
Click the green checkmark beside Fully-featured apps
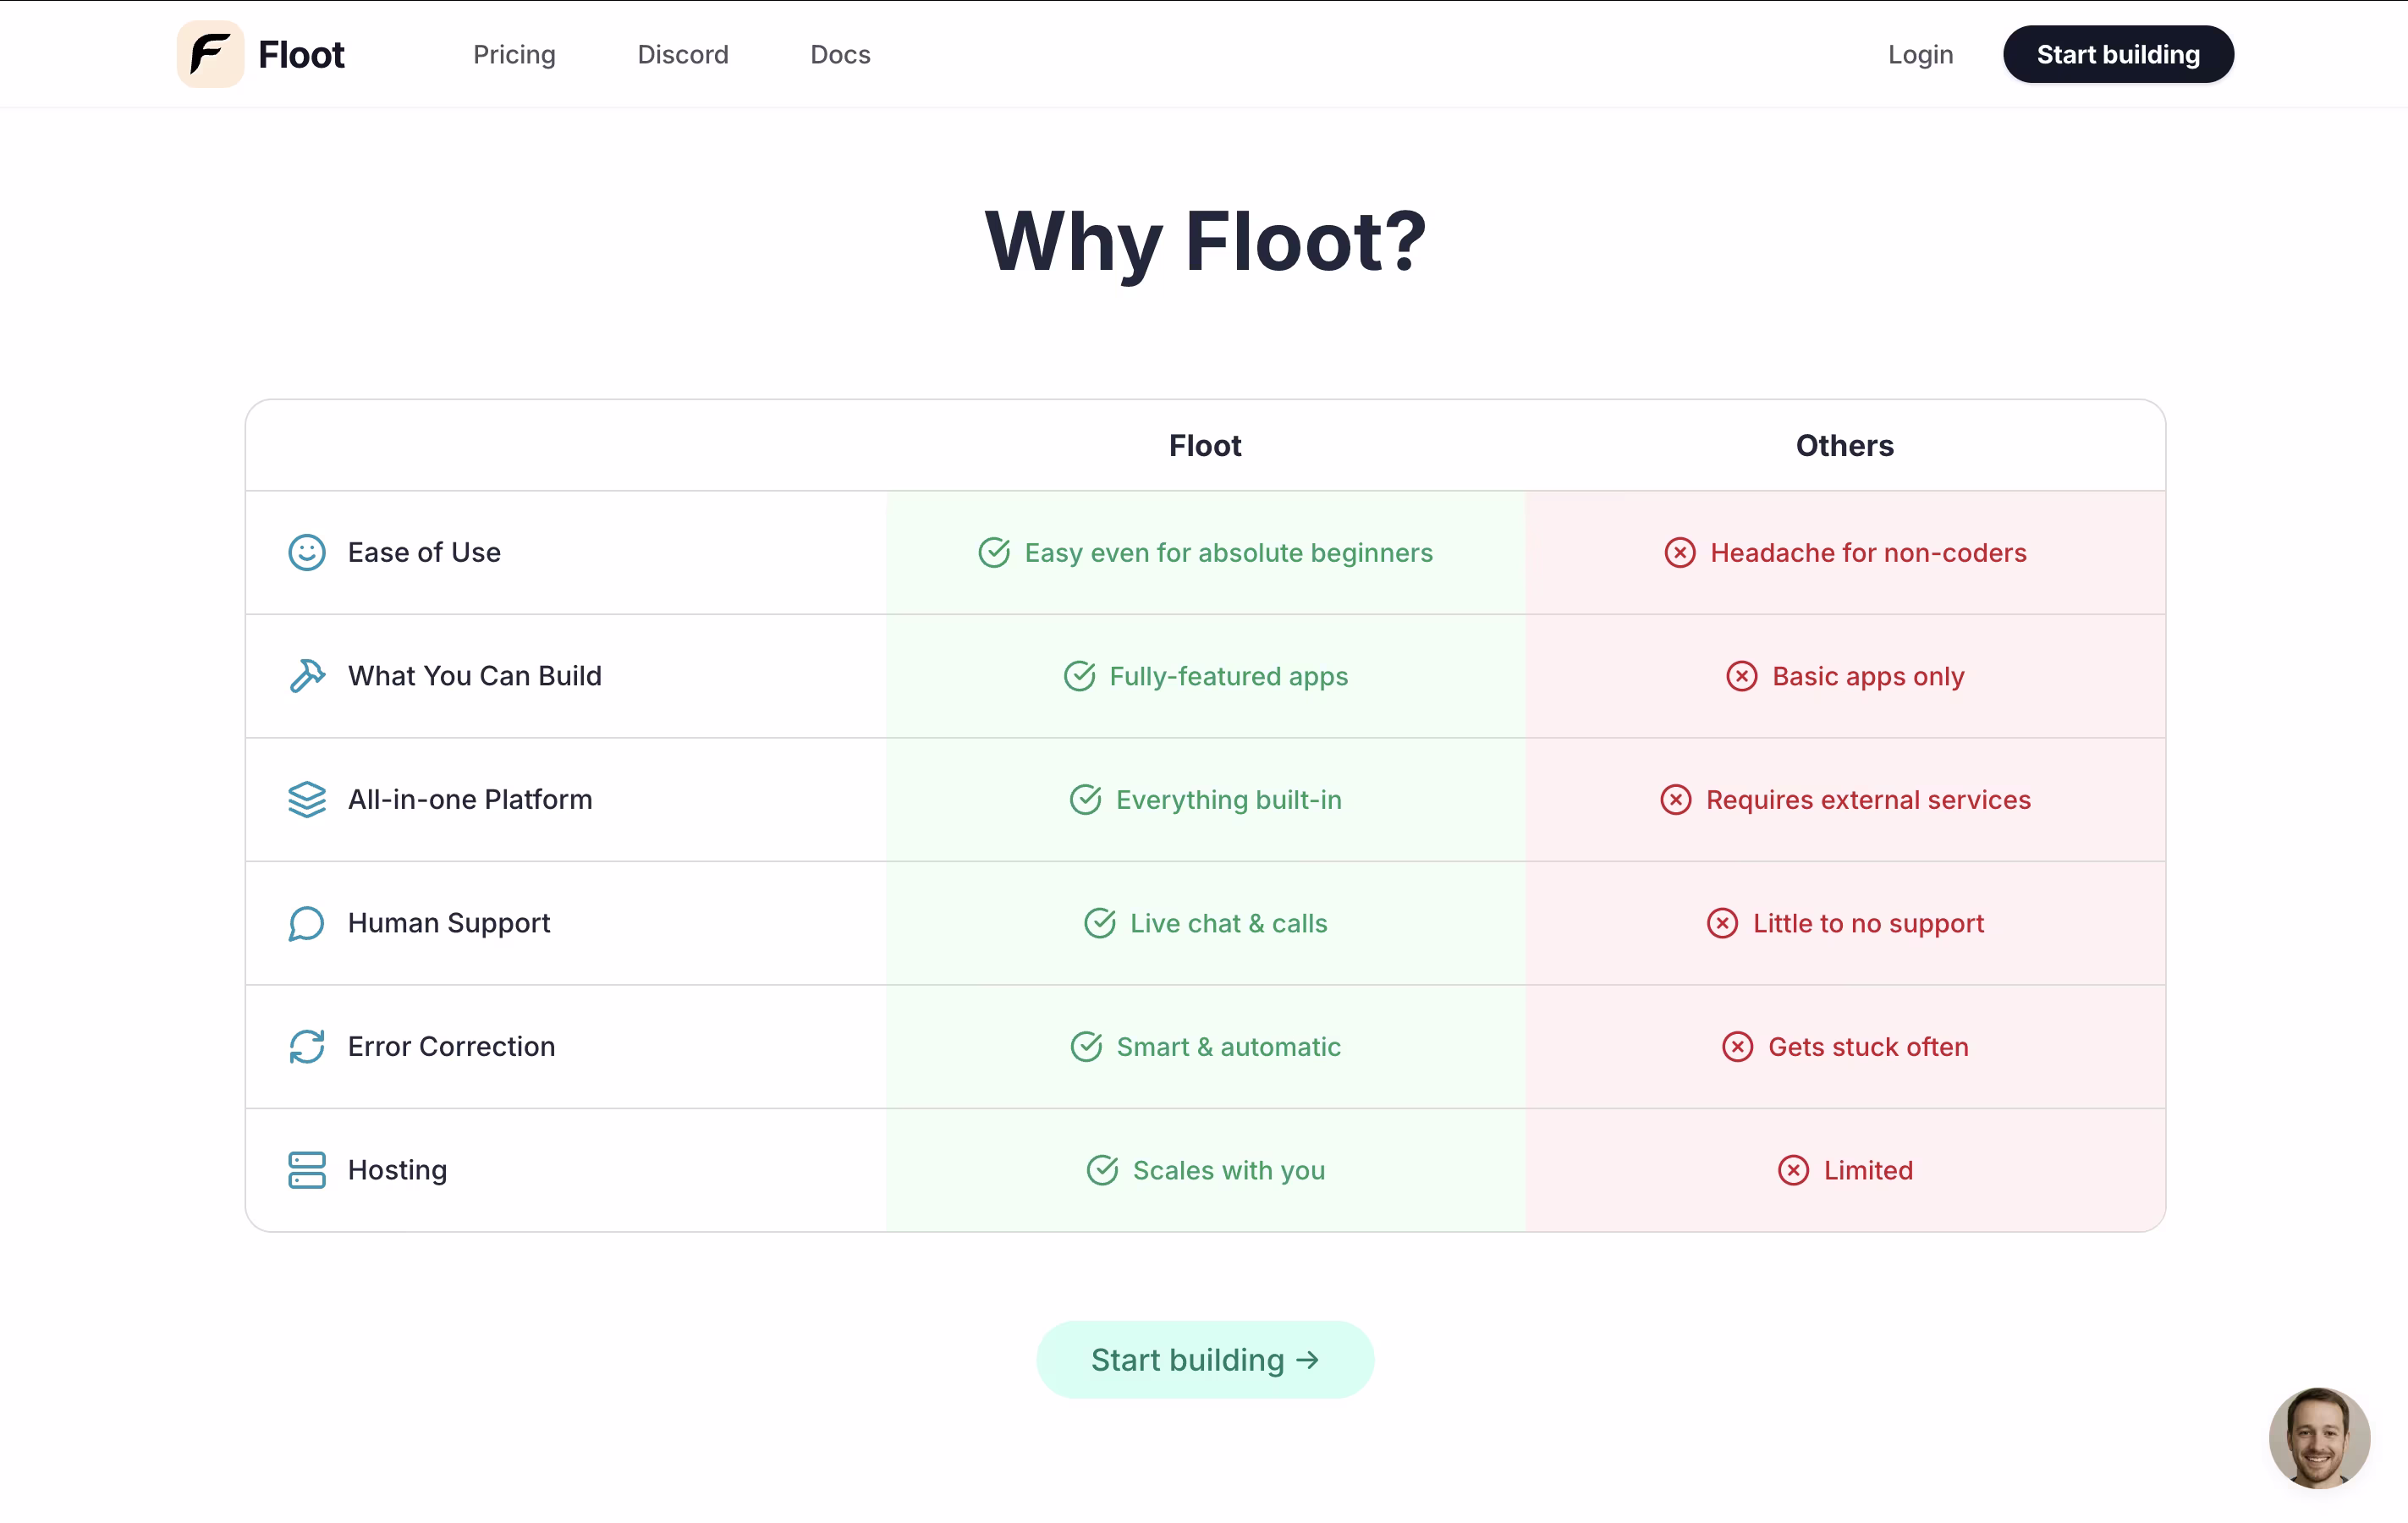click(x=1079, y=676)
